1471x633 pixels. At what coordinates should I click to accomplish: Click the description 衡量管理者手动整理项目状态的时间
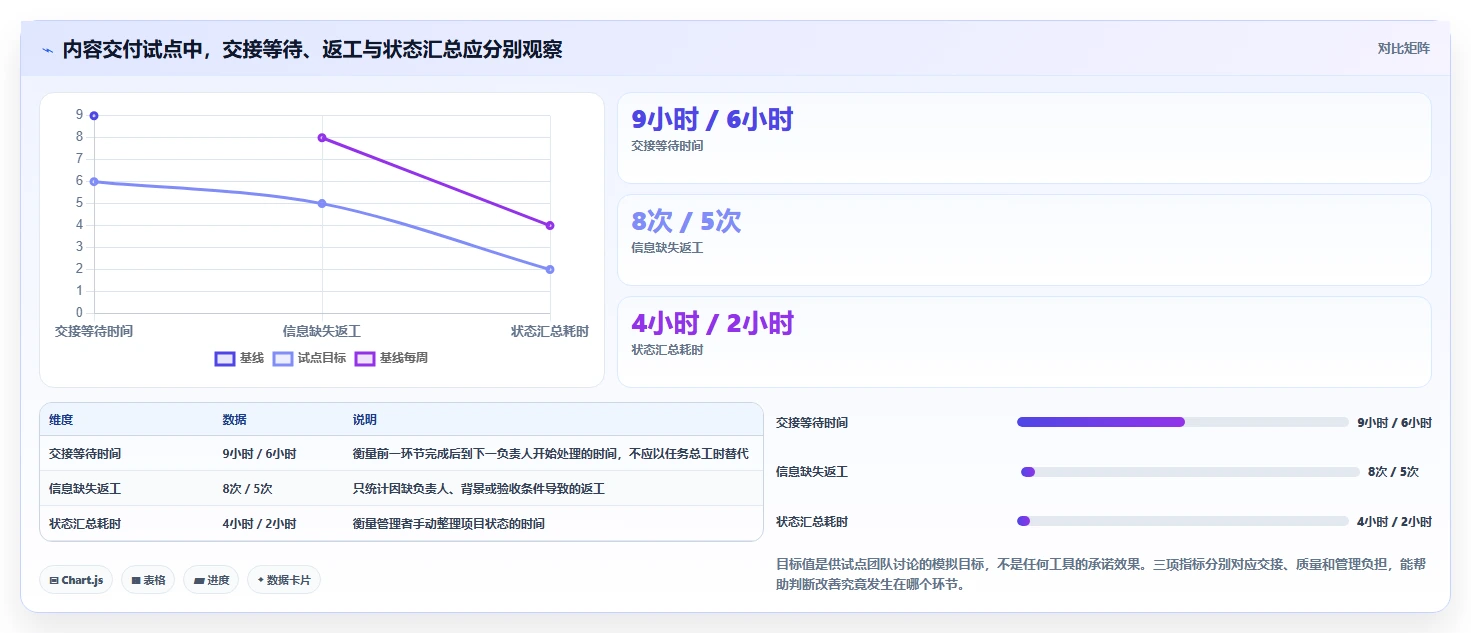[448, 524]
